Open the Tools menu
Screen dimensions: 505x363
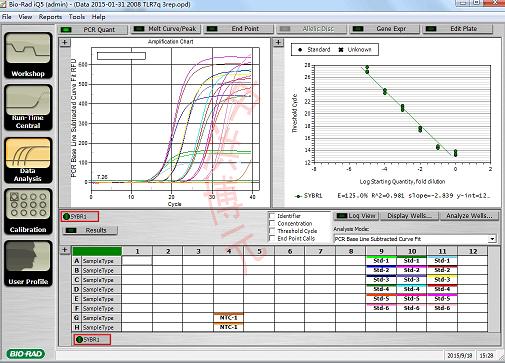coord(77,17)
